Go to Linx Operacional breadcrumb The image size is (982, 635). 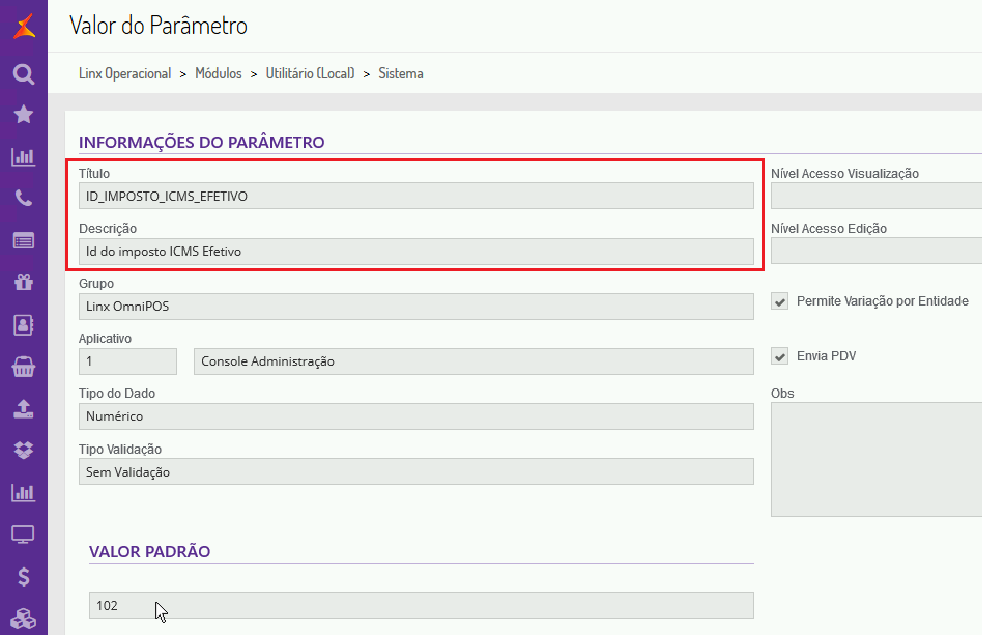125,73
